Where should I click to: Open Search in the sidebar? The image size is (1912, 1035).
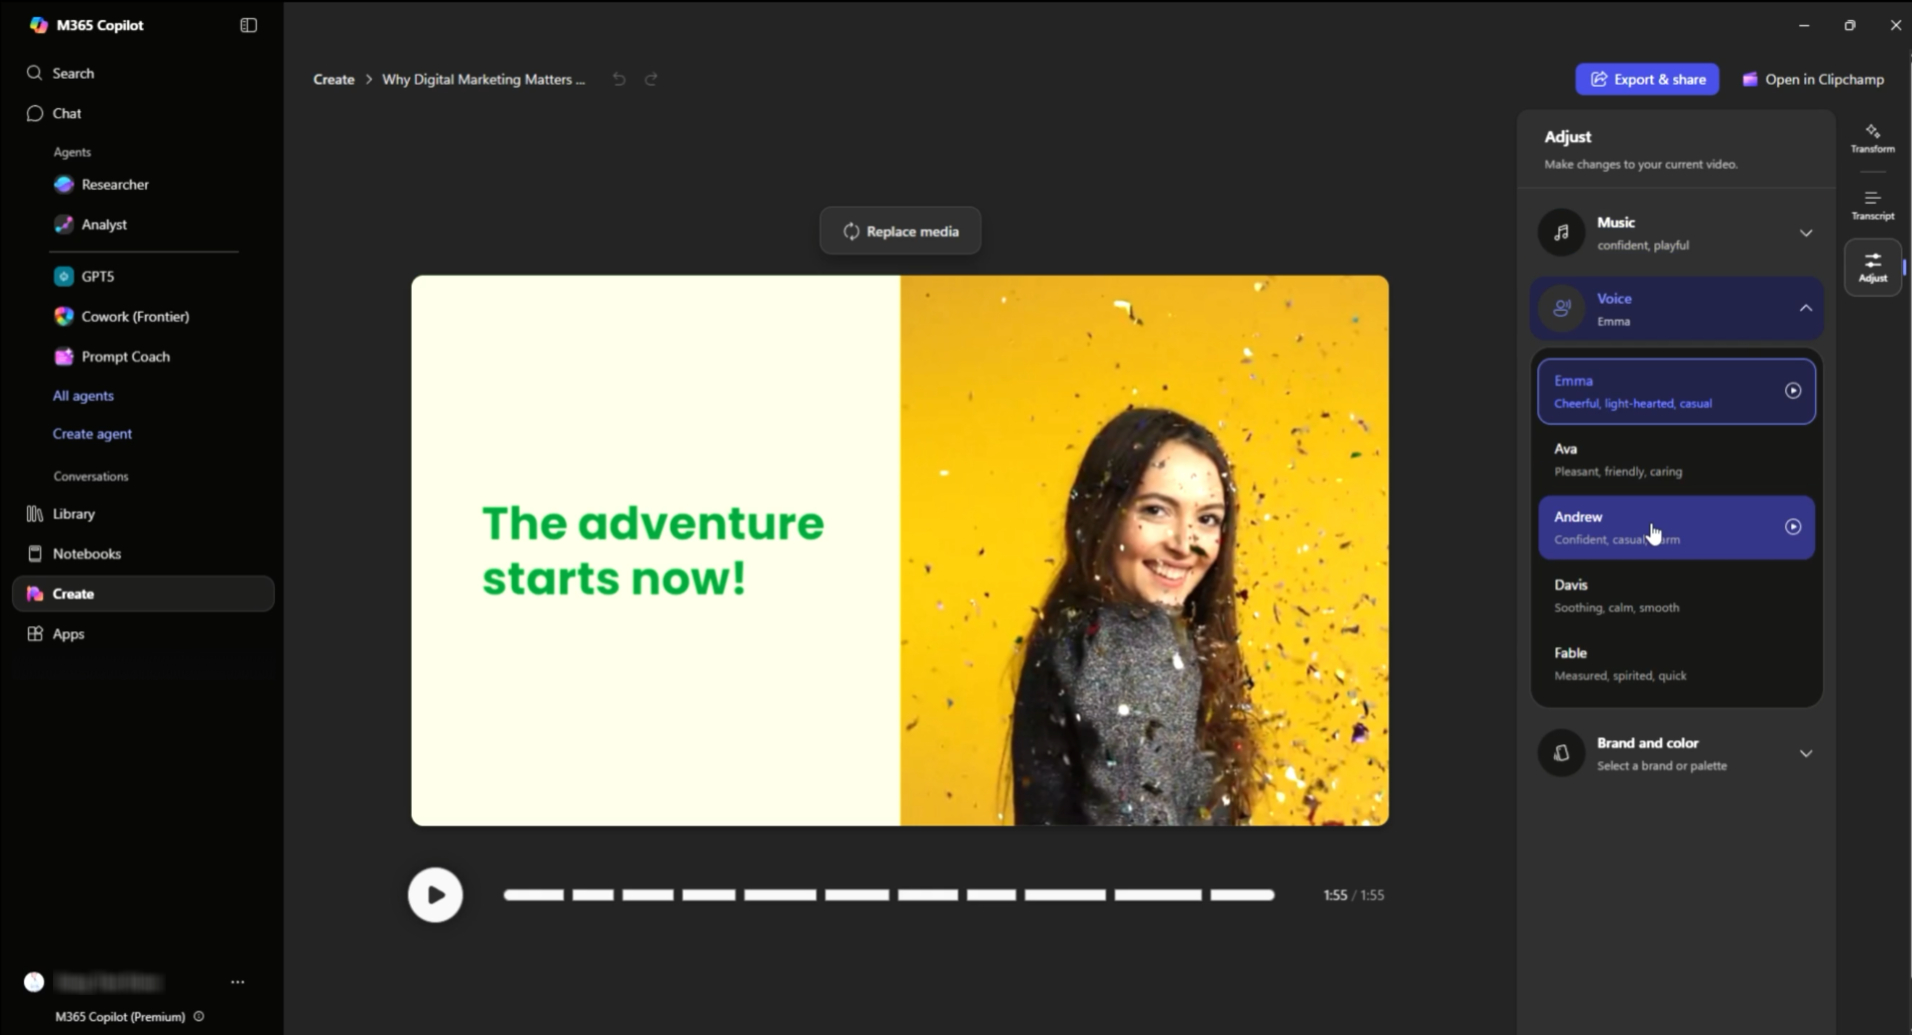point(143,73)
